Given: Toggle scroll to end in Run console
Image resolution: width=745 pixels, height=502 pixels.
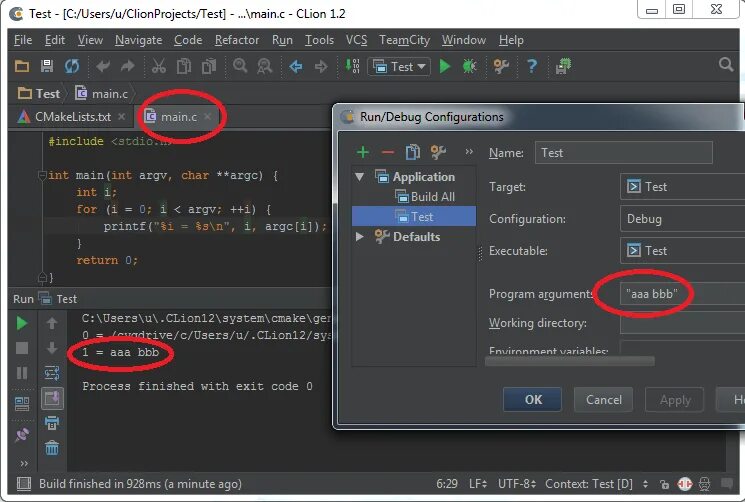Looking at the screenshot, I should (x=52, y=398).
